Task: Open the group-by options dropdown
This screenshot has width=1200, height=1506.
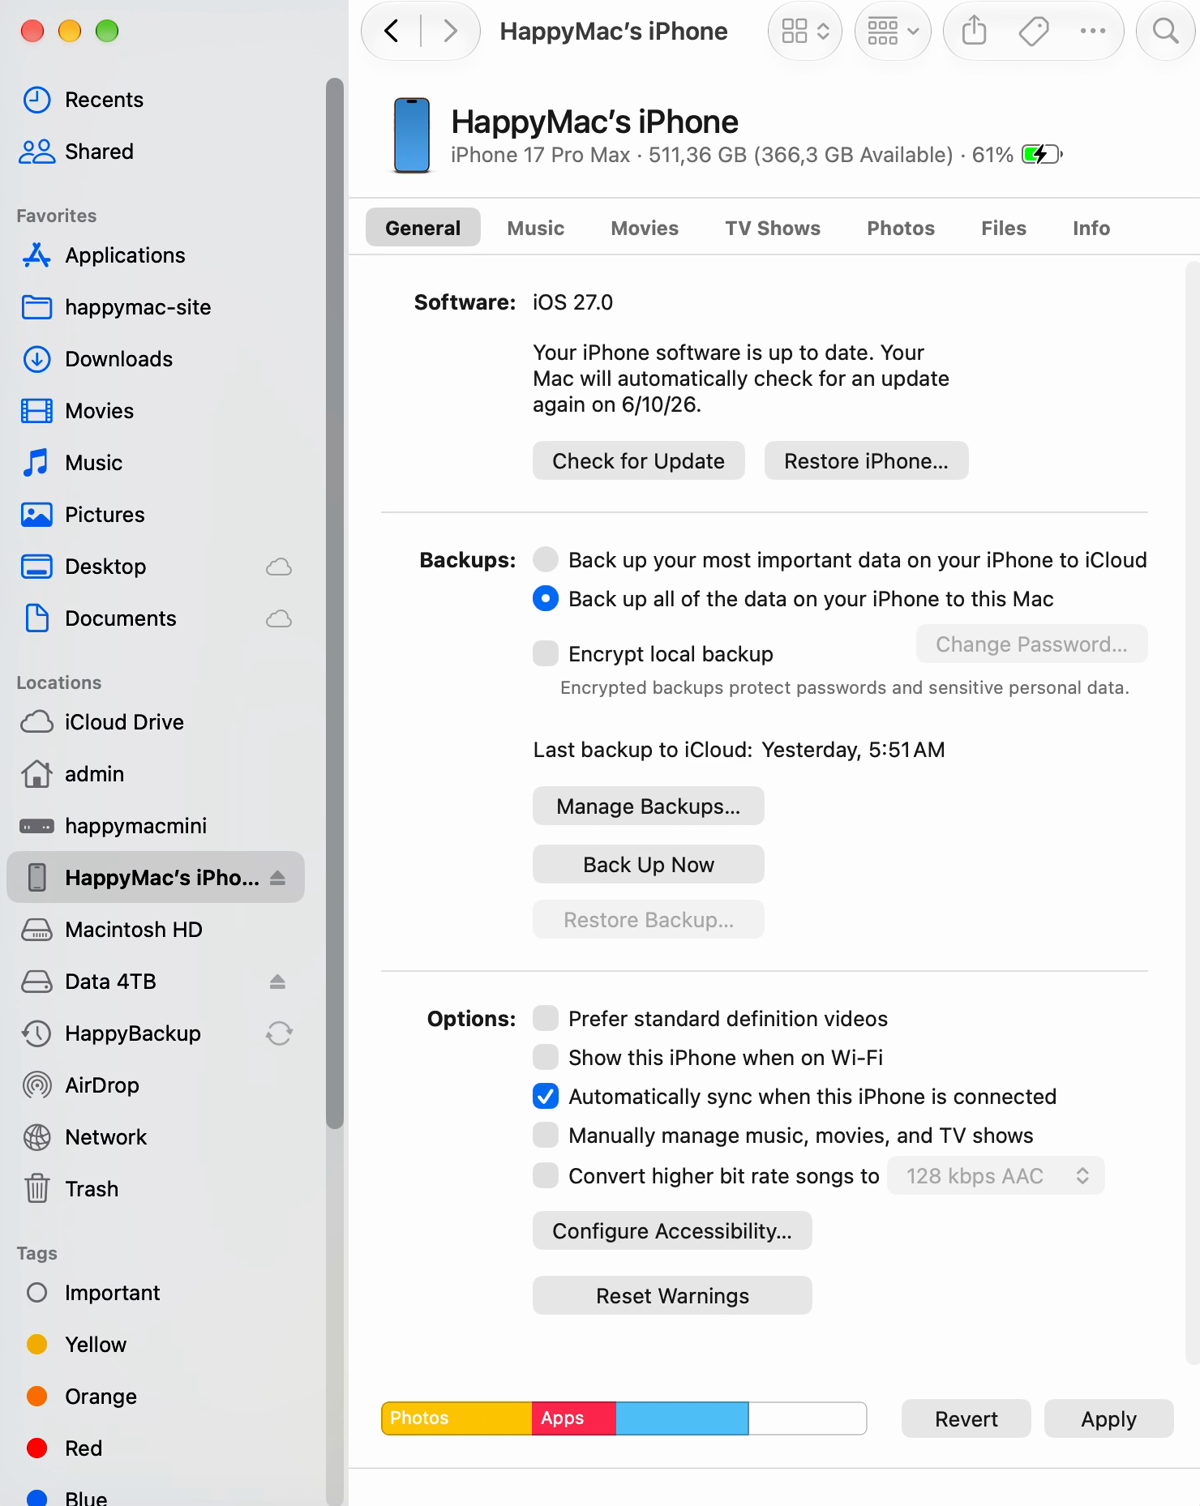Action: click(x=893, y=31)
